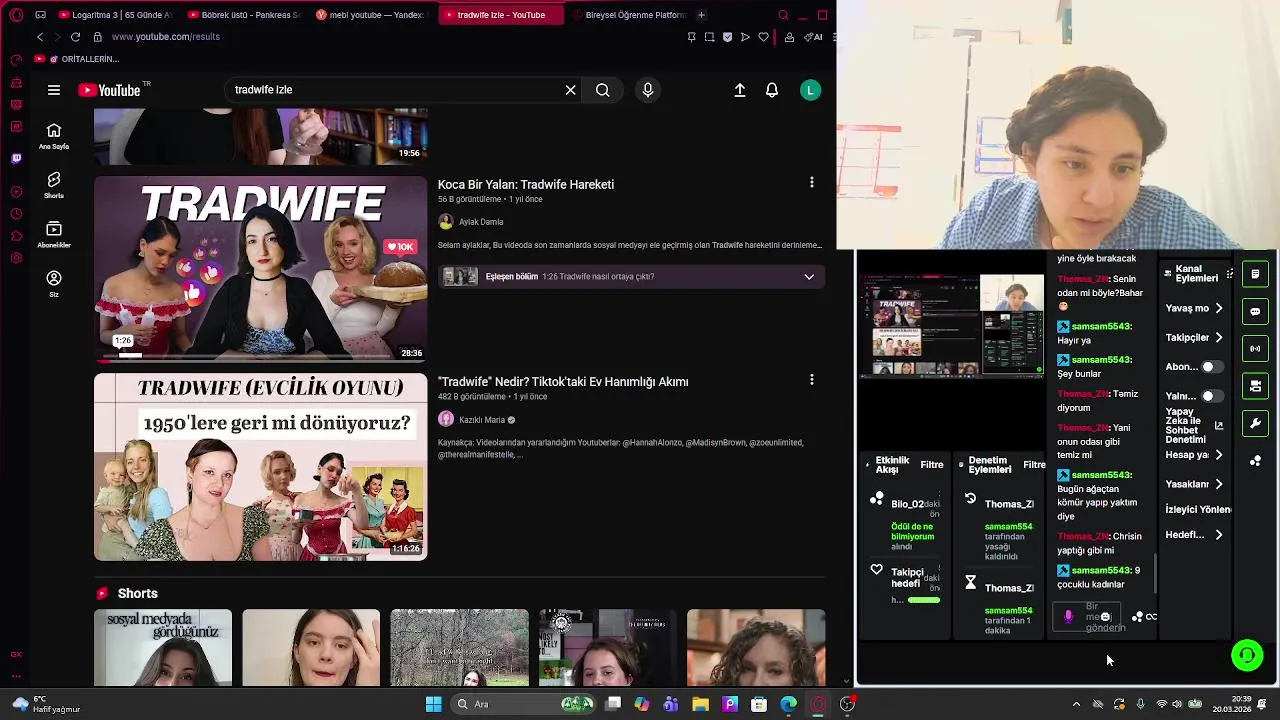Open YouTube notifications bell
1280x720 pixels.
(x=772, y=90)
